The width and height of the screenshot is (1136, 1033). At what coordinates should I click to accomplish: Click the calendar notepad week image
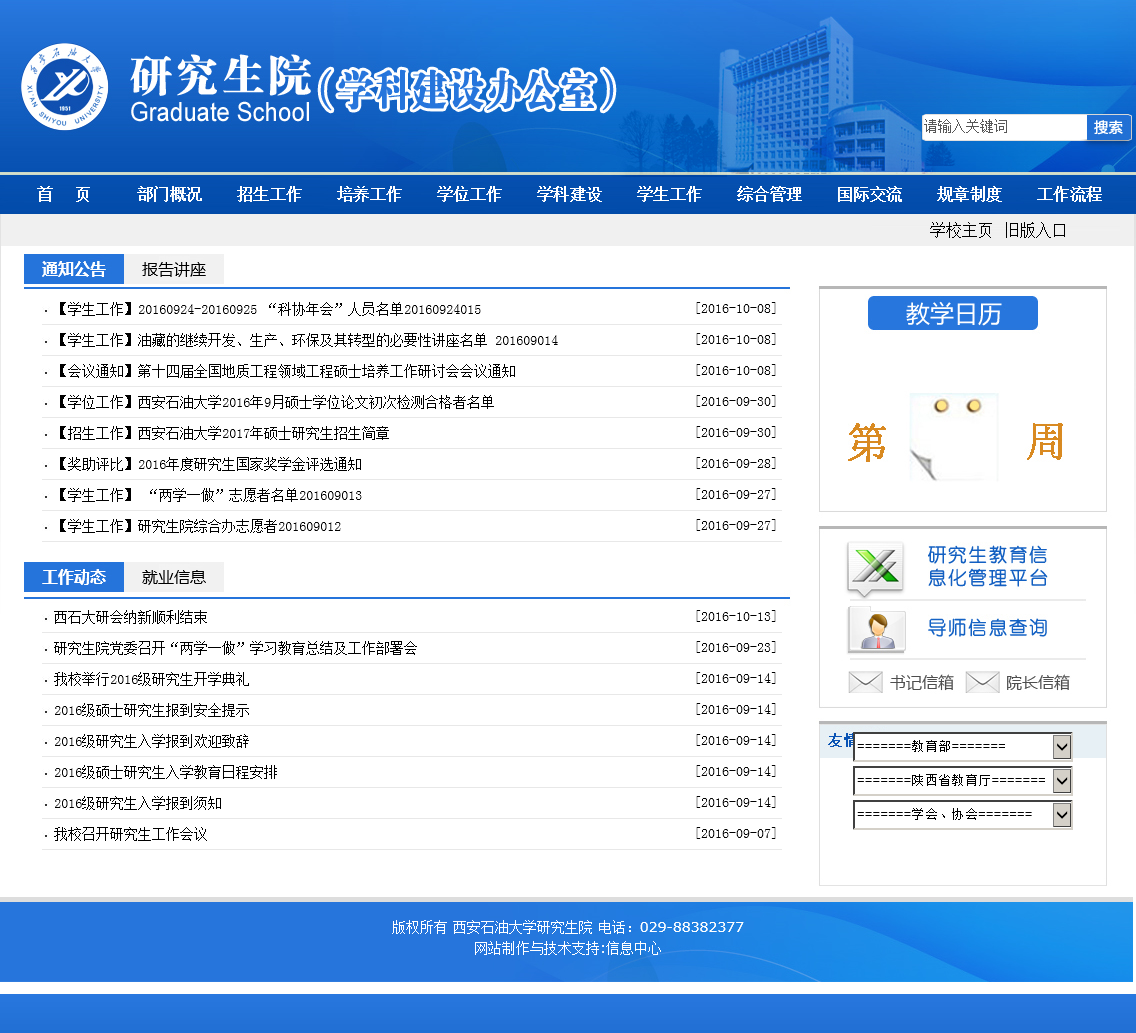(953, 438)
